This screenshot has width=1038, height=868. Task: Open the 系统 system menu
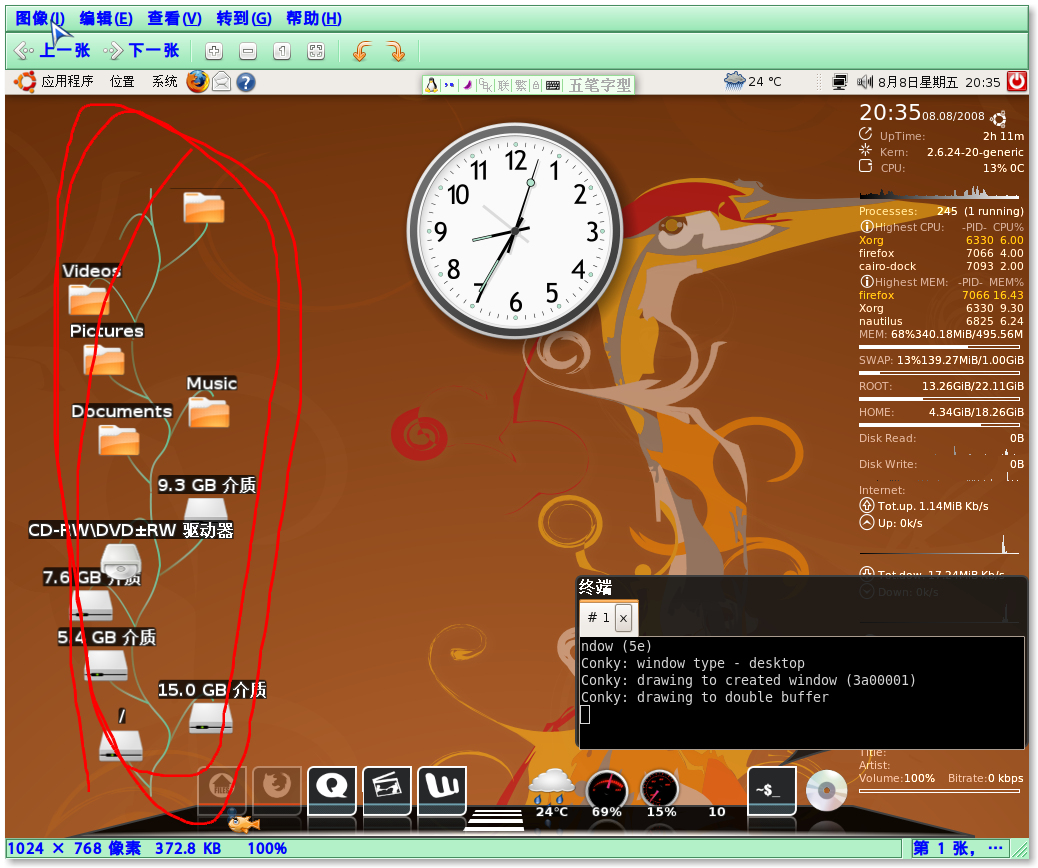(165, 81)
